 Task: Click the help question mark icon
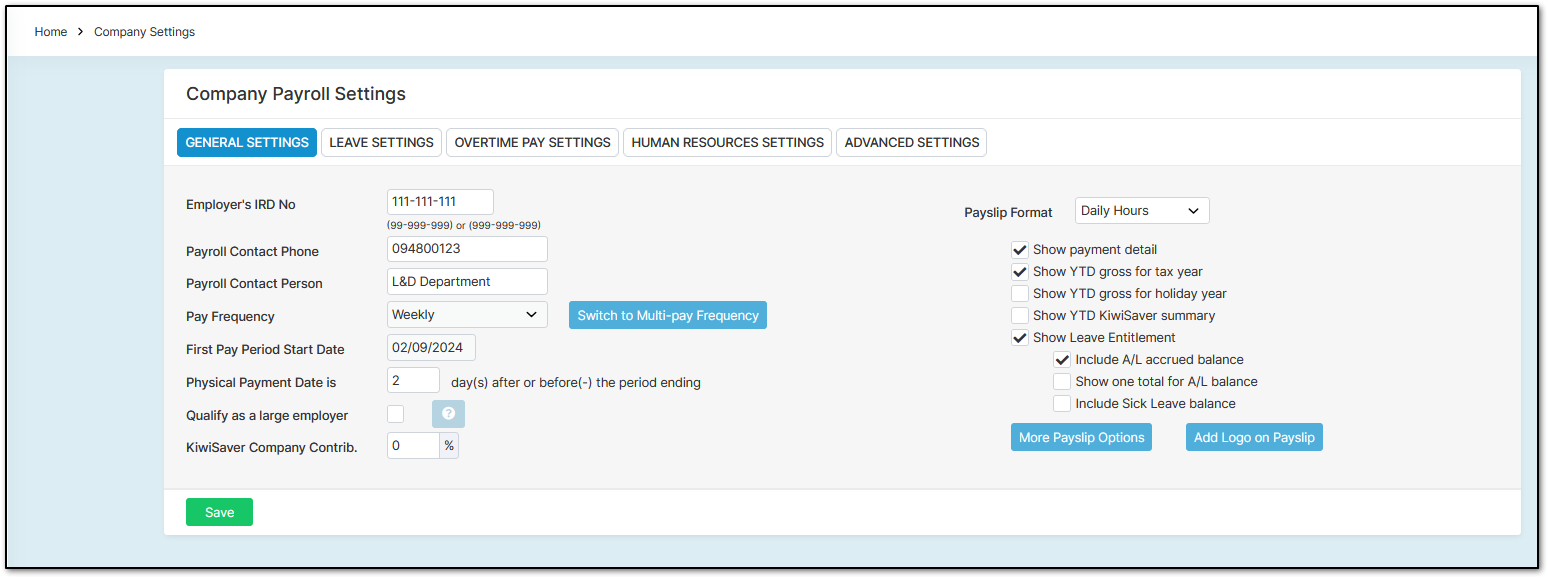click(x=448, y=414)
